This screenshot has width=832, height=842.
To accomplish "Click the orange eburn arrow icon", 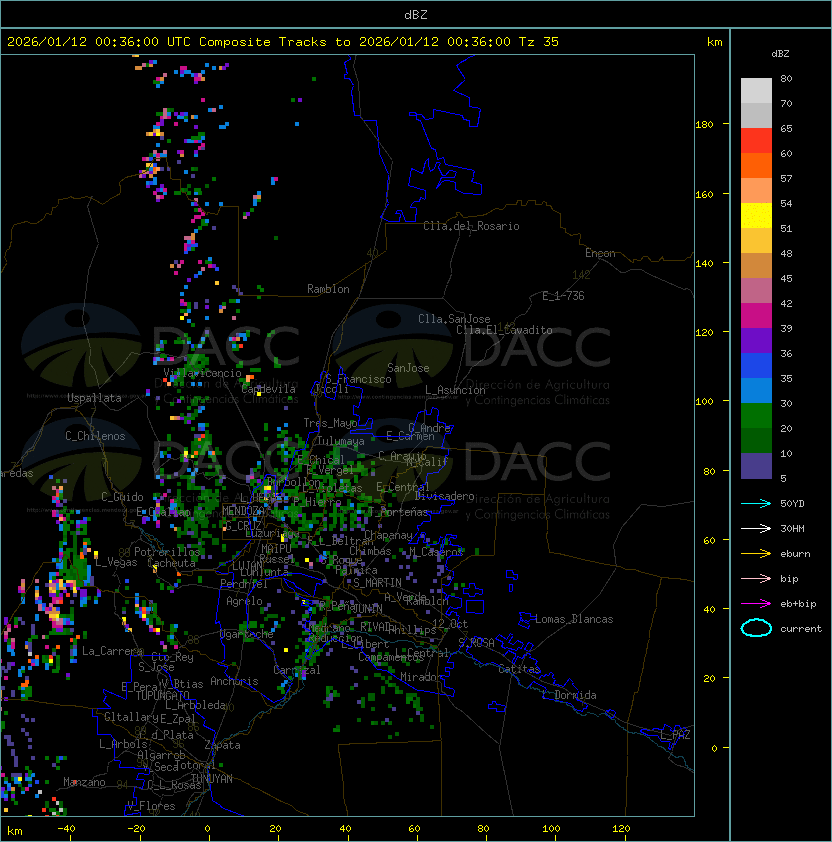I will point(756,553).
